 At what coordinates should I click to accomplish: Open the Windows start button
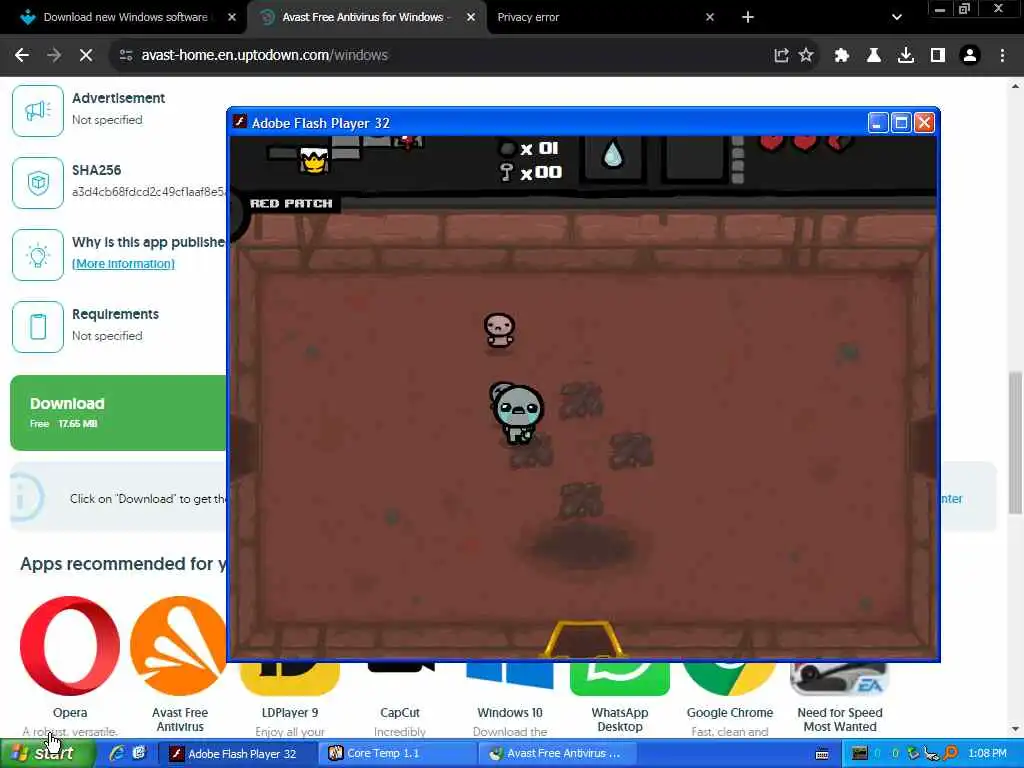[x=46, y=753]
